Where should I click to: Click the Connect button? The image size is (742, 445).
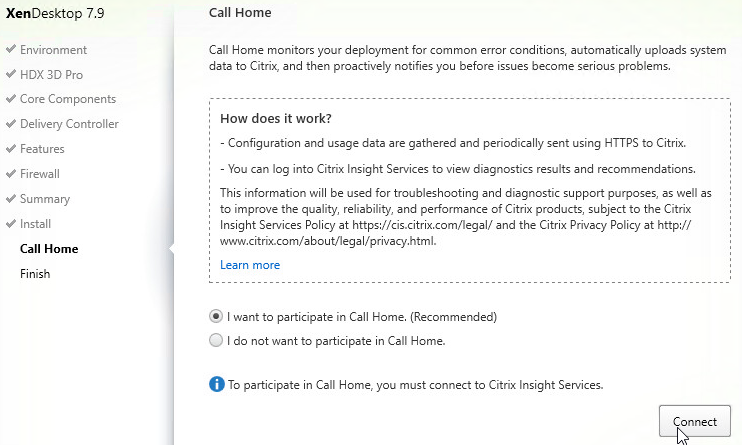[695, 421]
